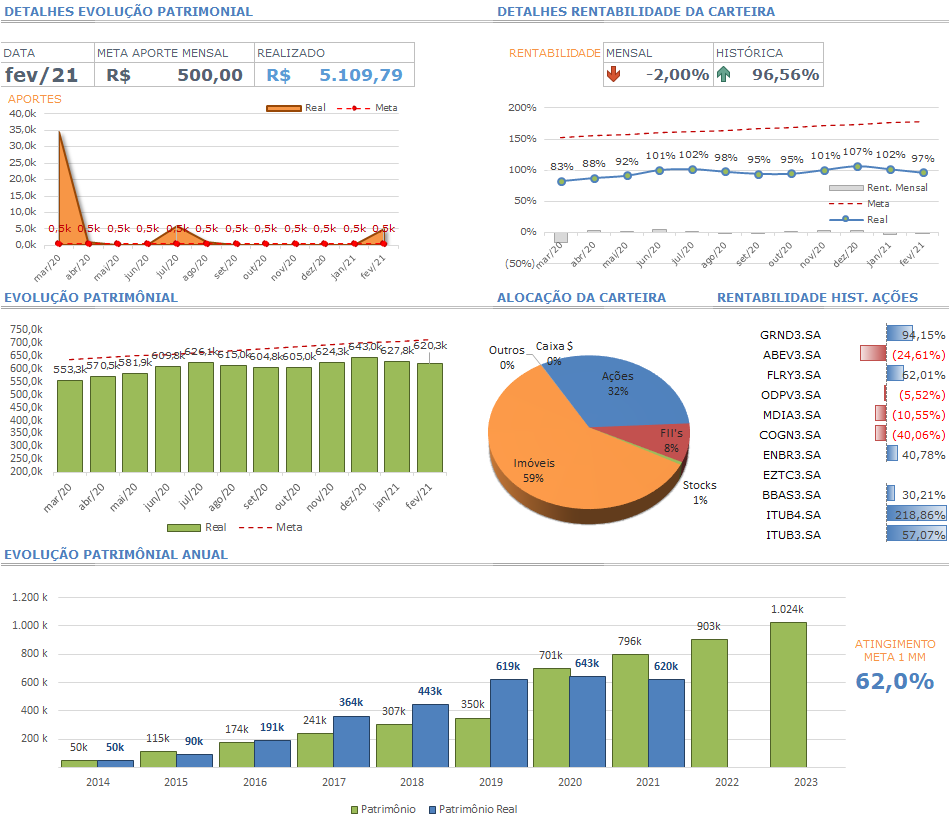949x826 pixels.
Task: Click the GRND3.SA ticker label
Action: [x=790, y=335]
